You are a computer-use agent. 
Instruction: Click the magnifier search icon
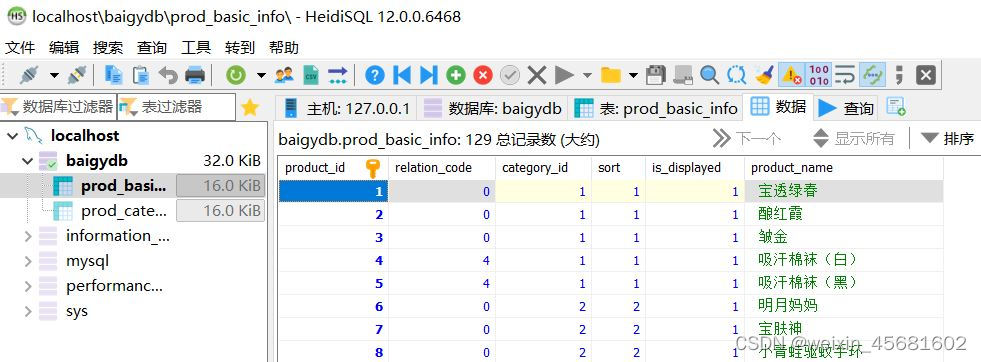click(709, 76)
